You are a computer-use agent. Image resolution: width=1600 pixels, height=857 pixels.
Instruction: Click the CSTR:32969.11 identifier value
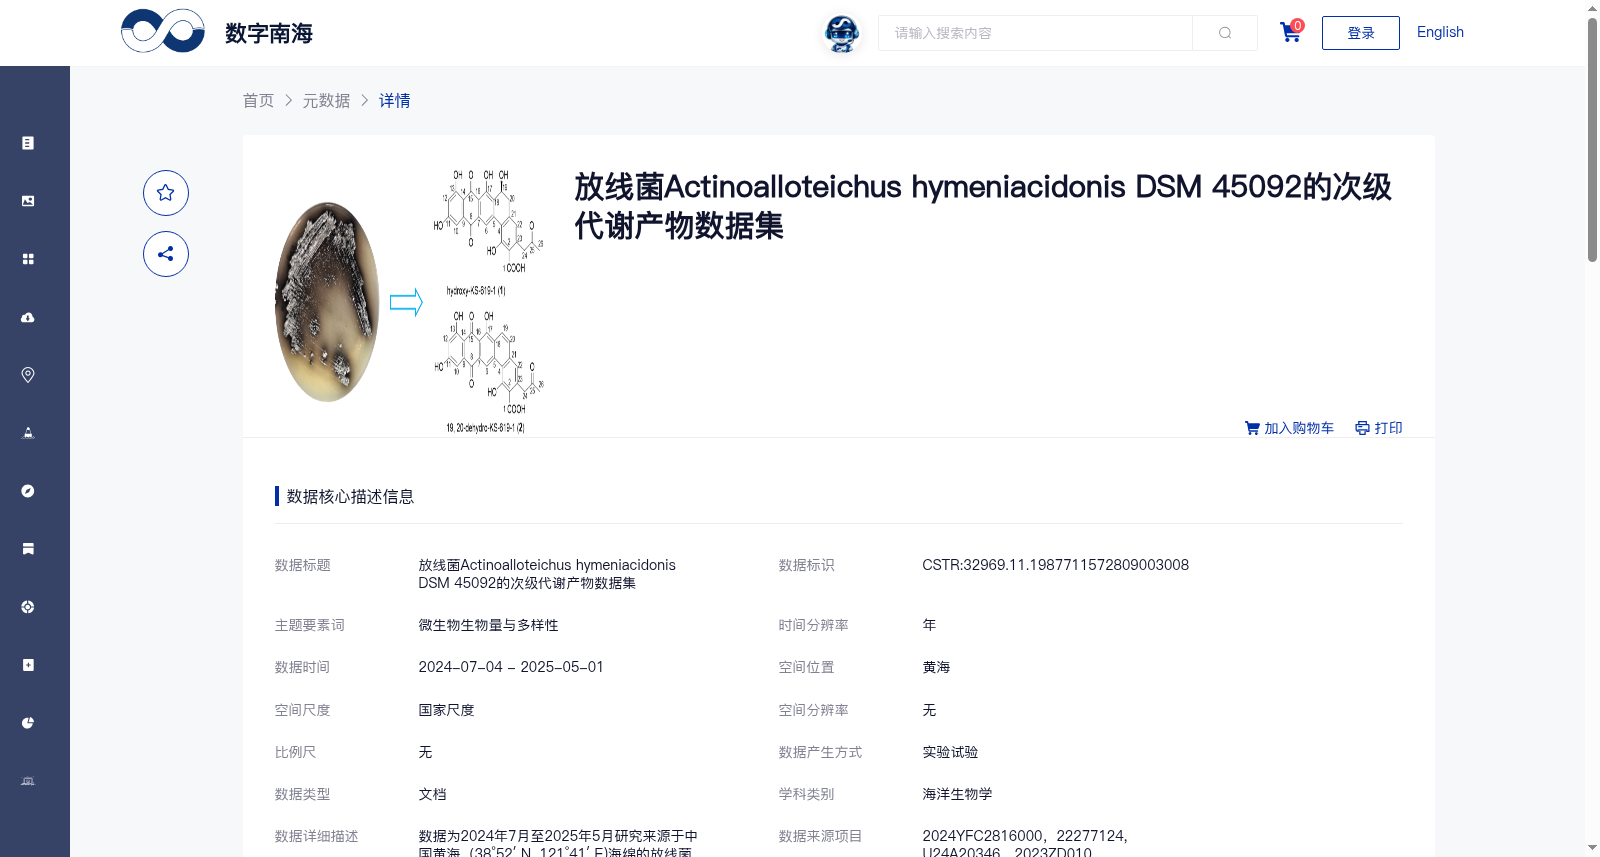point(1055,565)
